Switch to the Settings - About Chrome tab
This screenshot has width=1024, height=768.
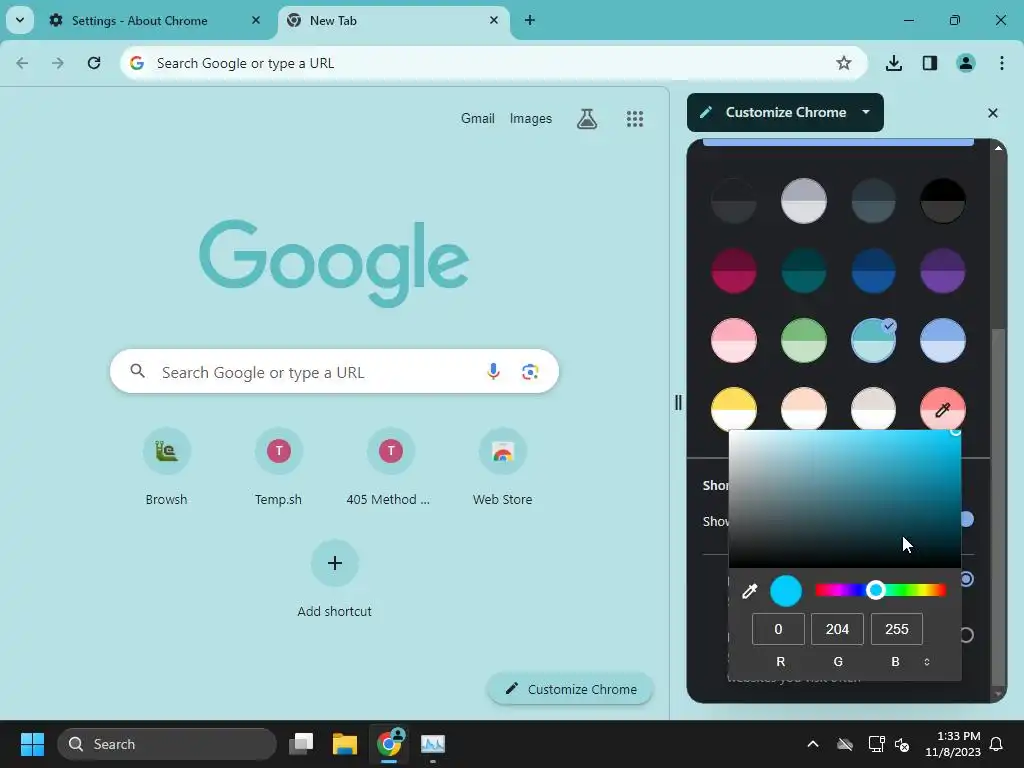(x=139, y=20)
